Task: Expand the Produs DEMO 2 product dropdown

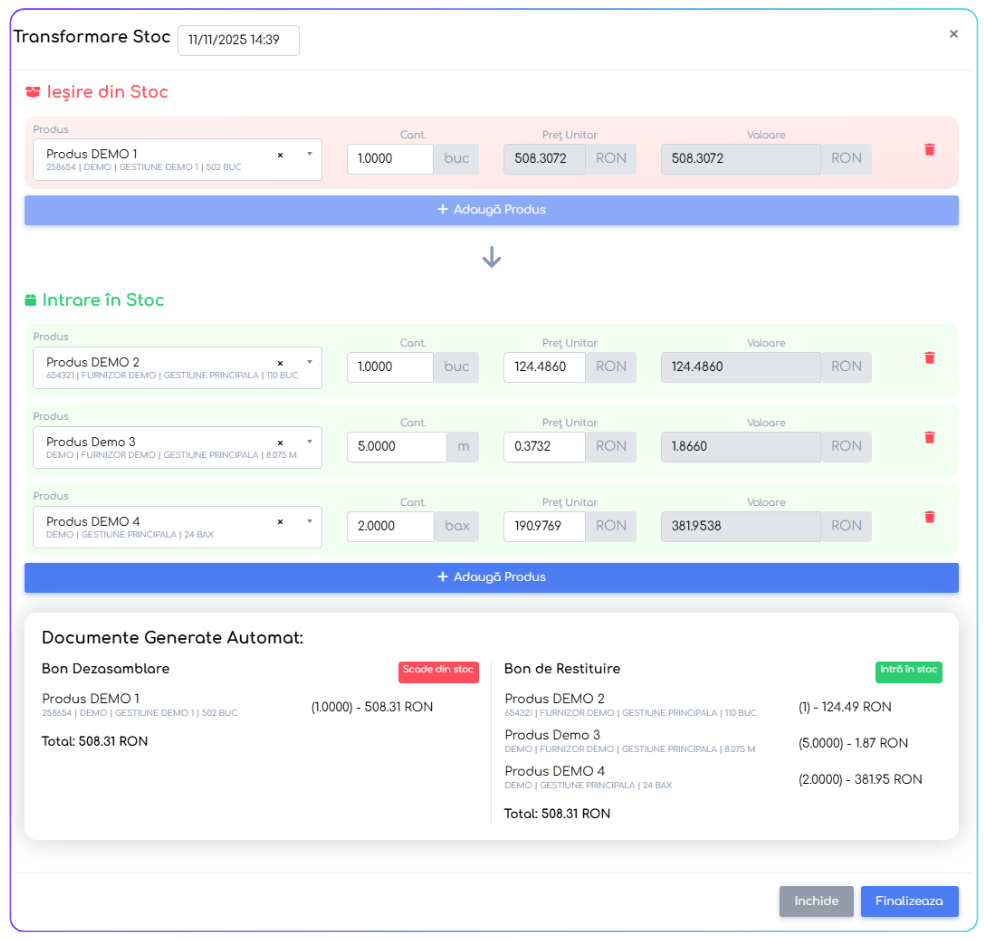Action: click(x=309, y=362)
